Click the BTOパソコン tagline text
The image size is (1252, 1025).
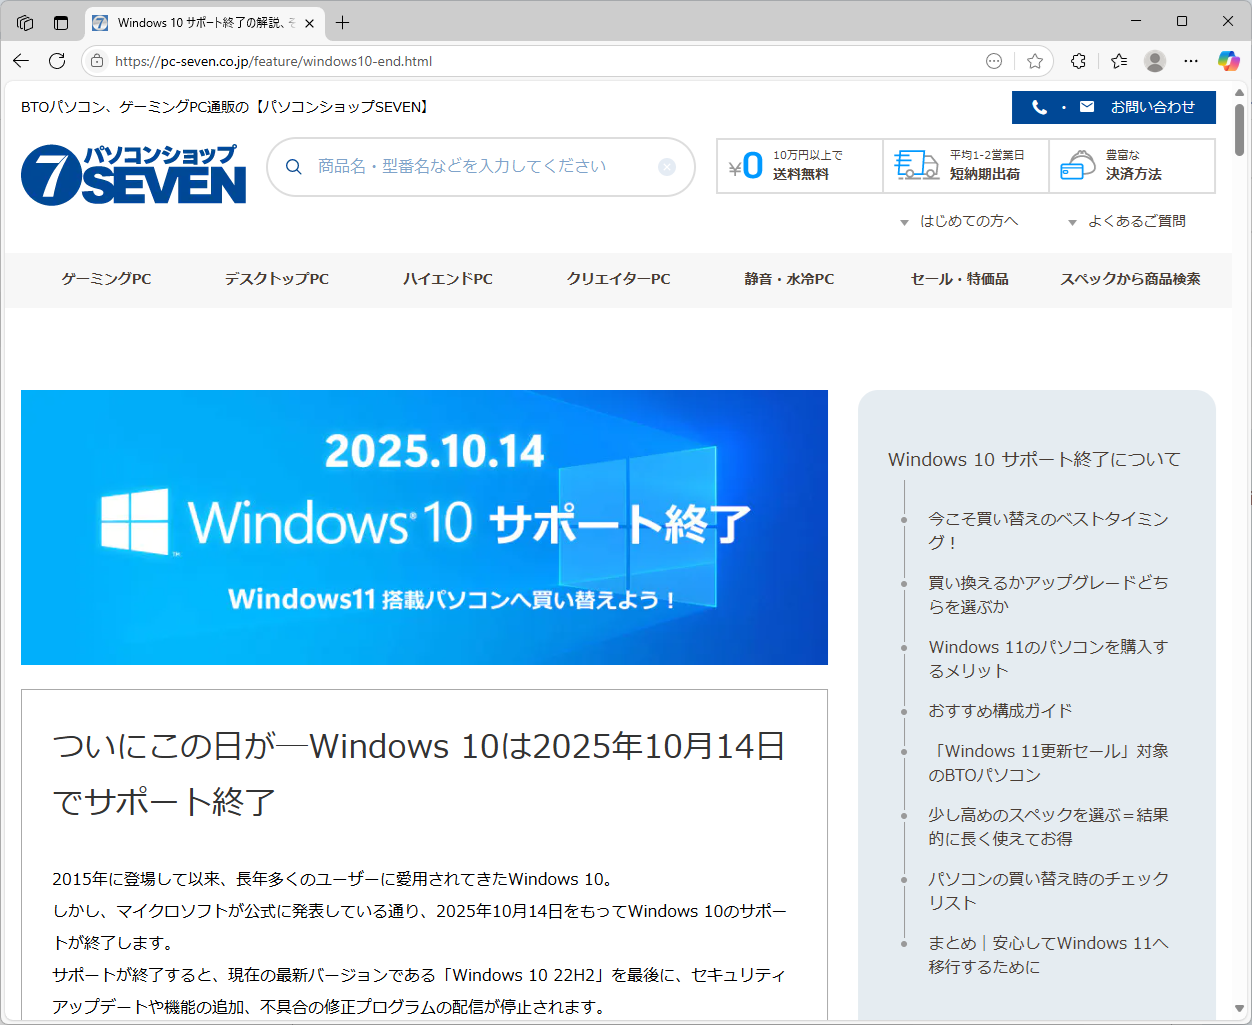227,107
